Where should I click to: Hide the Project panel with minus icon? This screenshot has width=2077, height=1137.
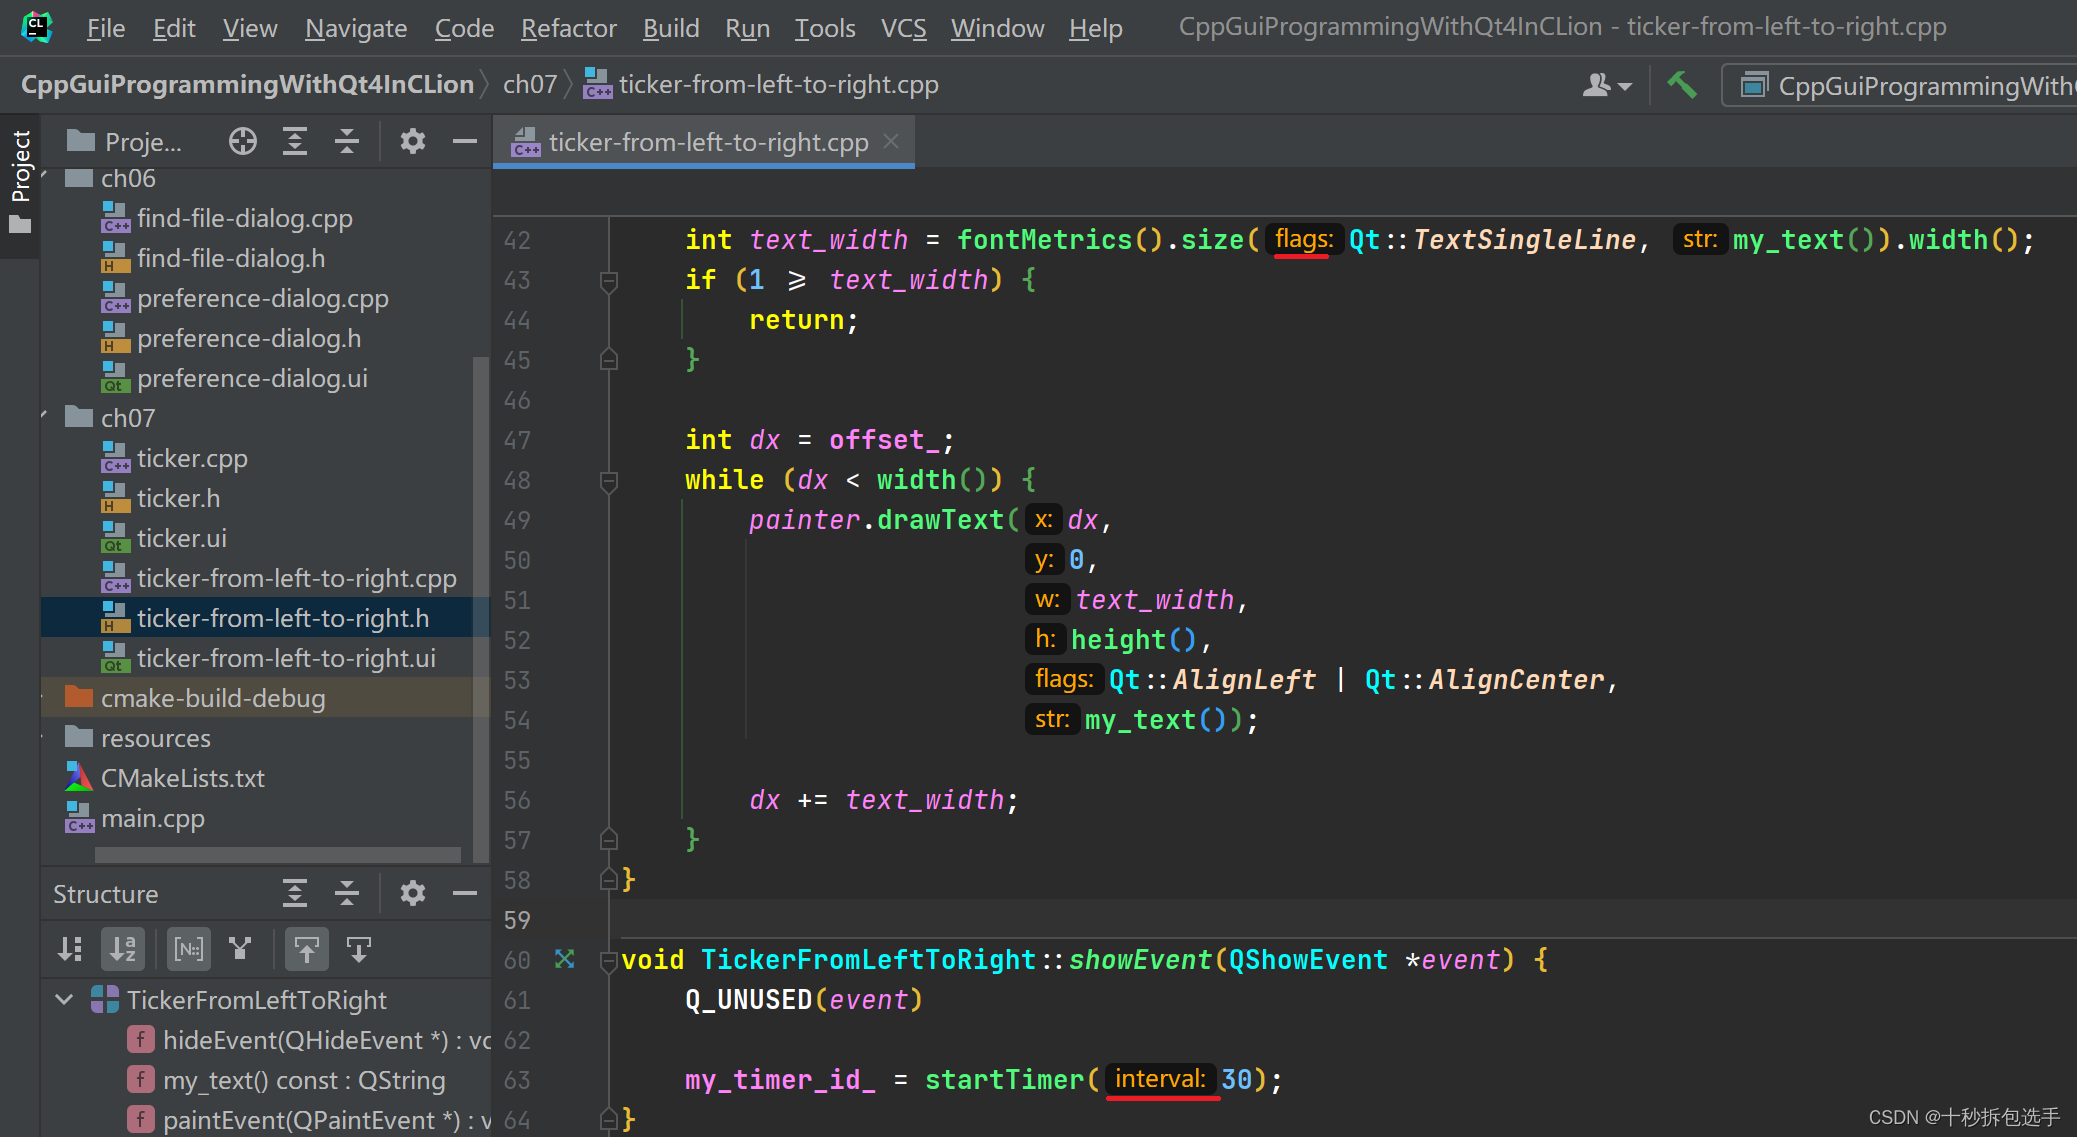pos(464,142)
